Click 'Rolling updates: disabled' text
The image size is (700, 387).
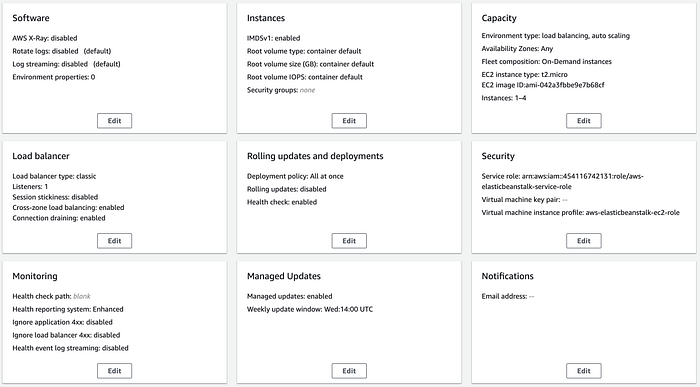(x=287, y=189)
